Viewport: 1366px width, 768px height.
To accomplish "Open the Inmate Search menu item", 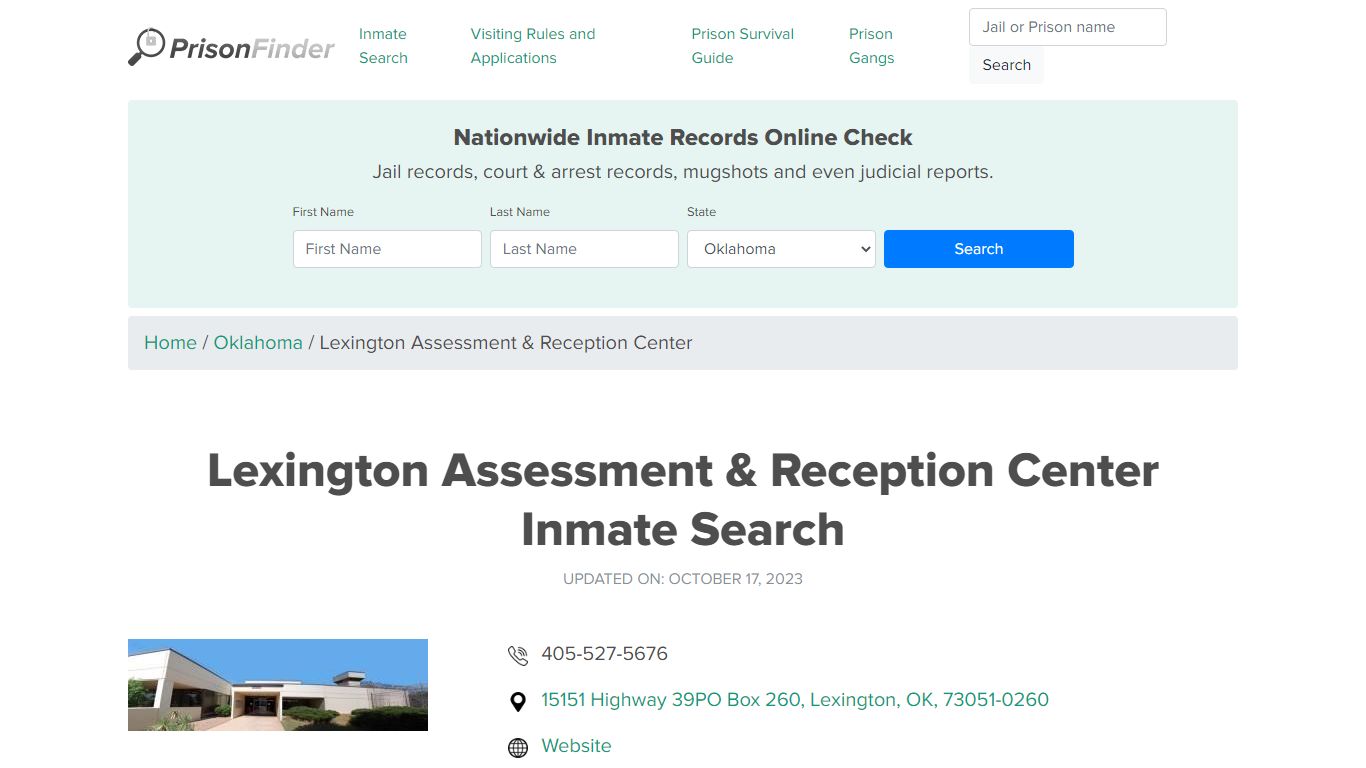I will [x=384, y=46].
